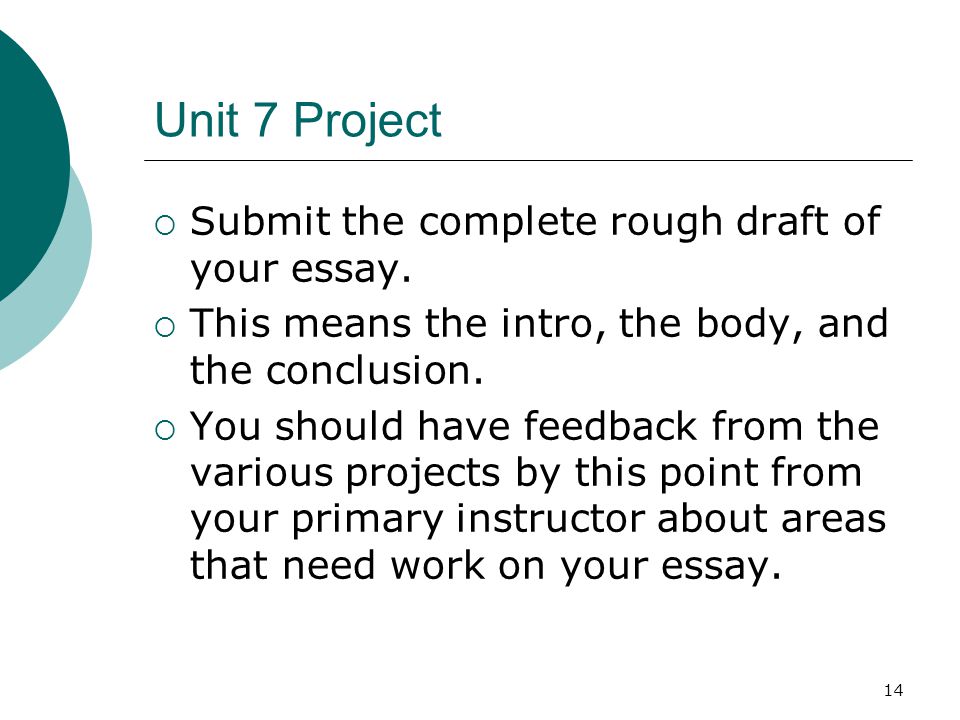The height and width of the screenshot is (720, 960).
Task: Click the text 'your essay.' in first bullet
Action: 300,269
